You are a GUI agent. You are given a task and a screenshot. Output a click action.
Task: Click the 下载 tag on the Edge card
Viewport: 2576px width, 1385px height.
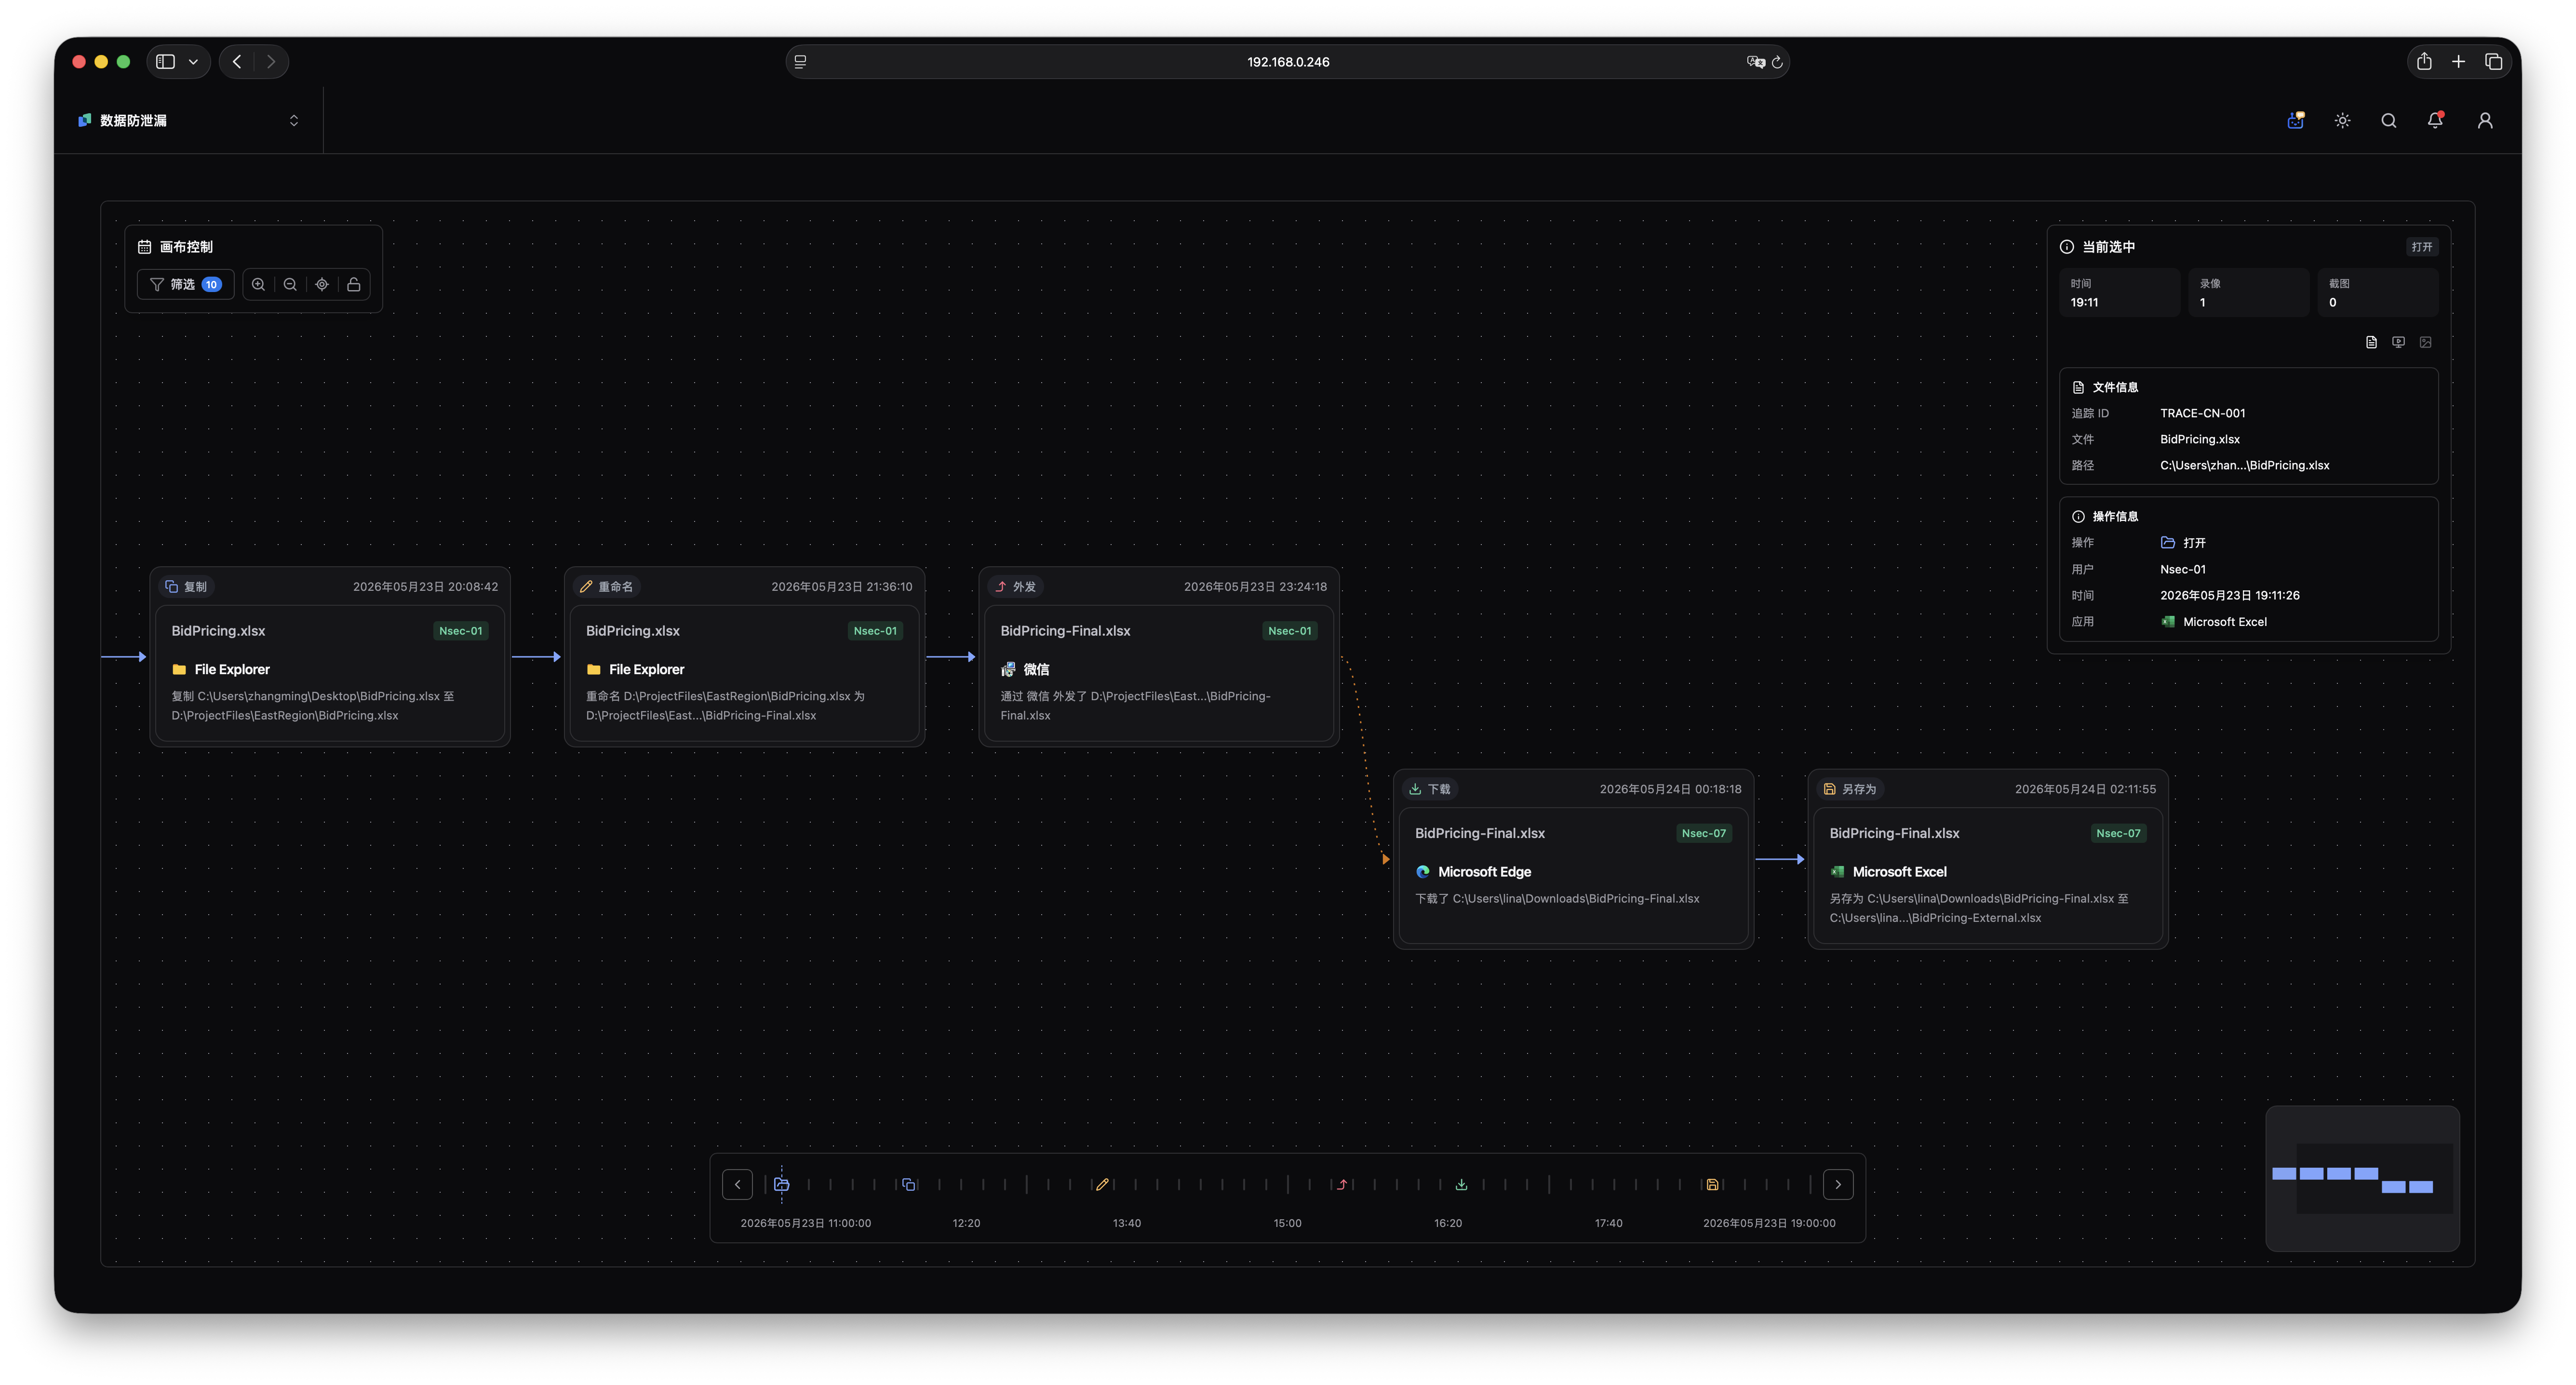click(x=1430, y=789)
